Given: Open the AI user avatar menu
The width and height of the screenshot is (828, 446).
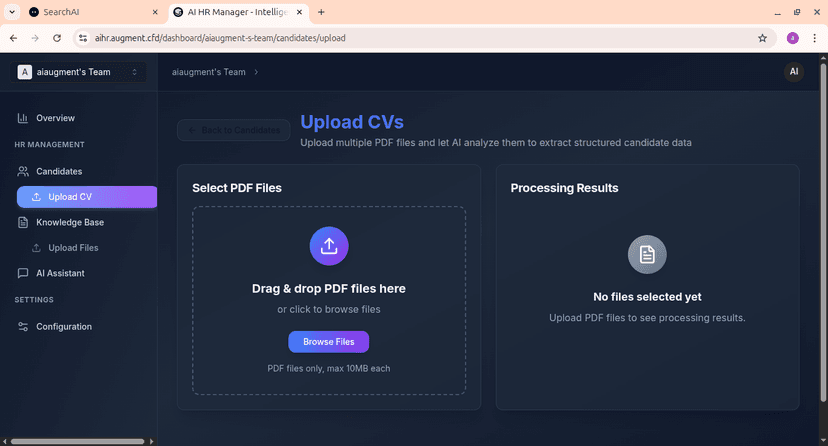Looking at the screenshot, I should [793, 72].
